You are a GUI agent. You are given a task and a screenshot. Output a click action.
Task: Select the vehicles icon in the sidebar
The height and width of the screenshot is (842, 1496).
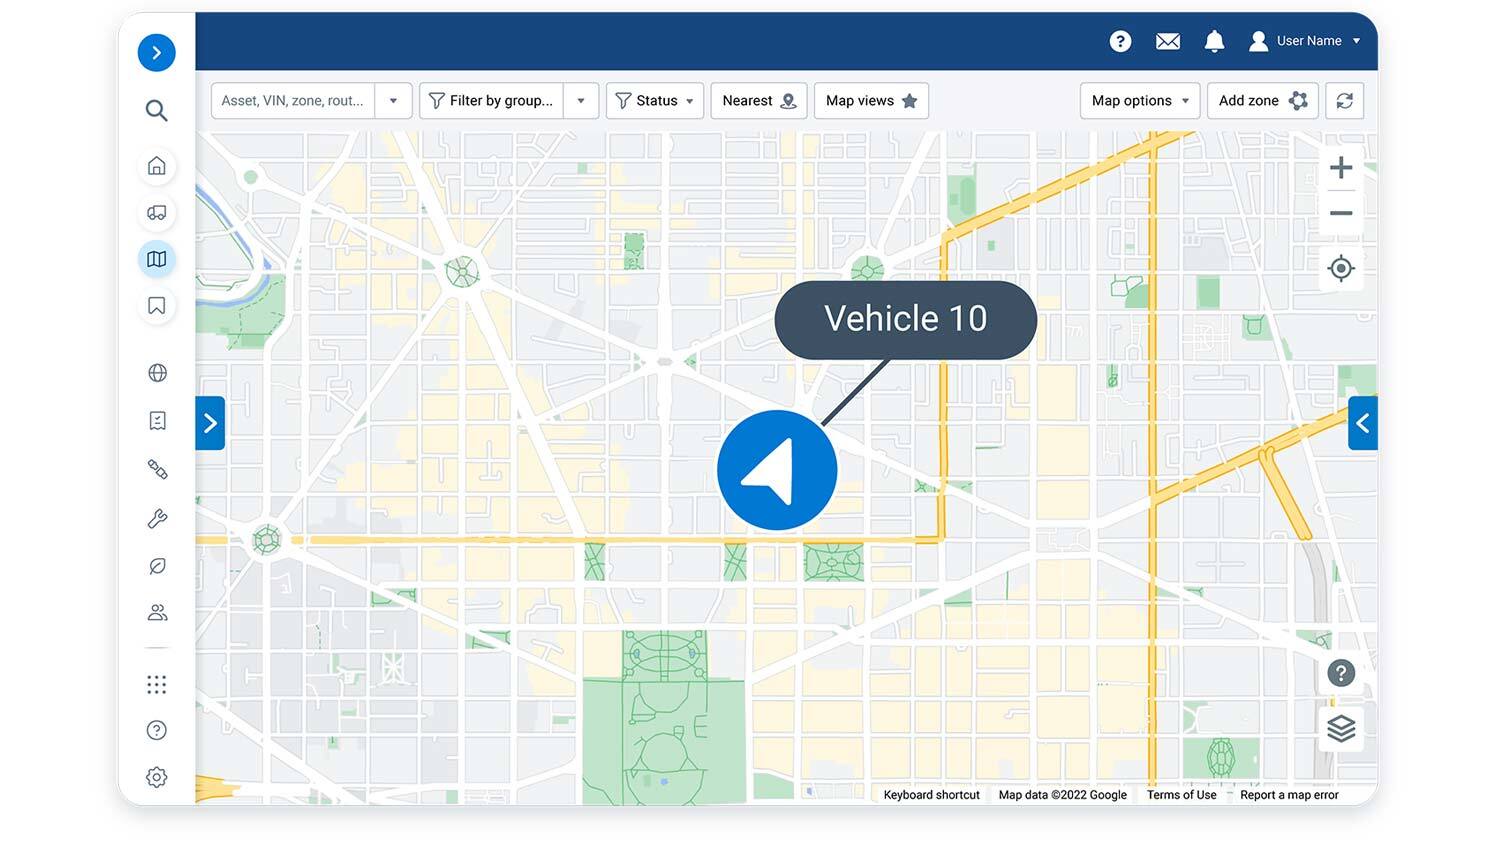pos(156,213)
